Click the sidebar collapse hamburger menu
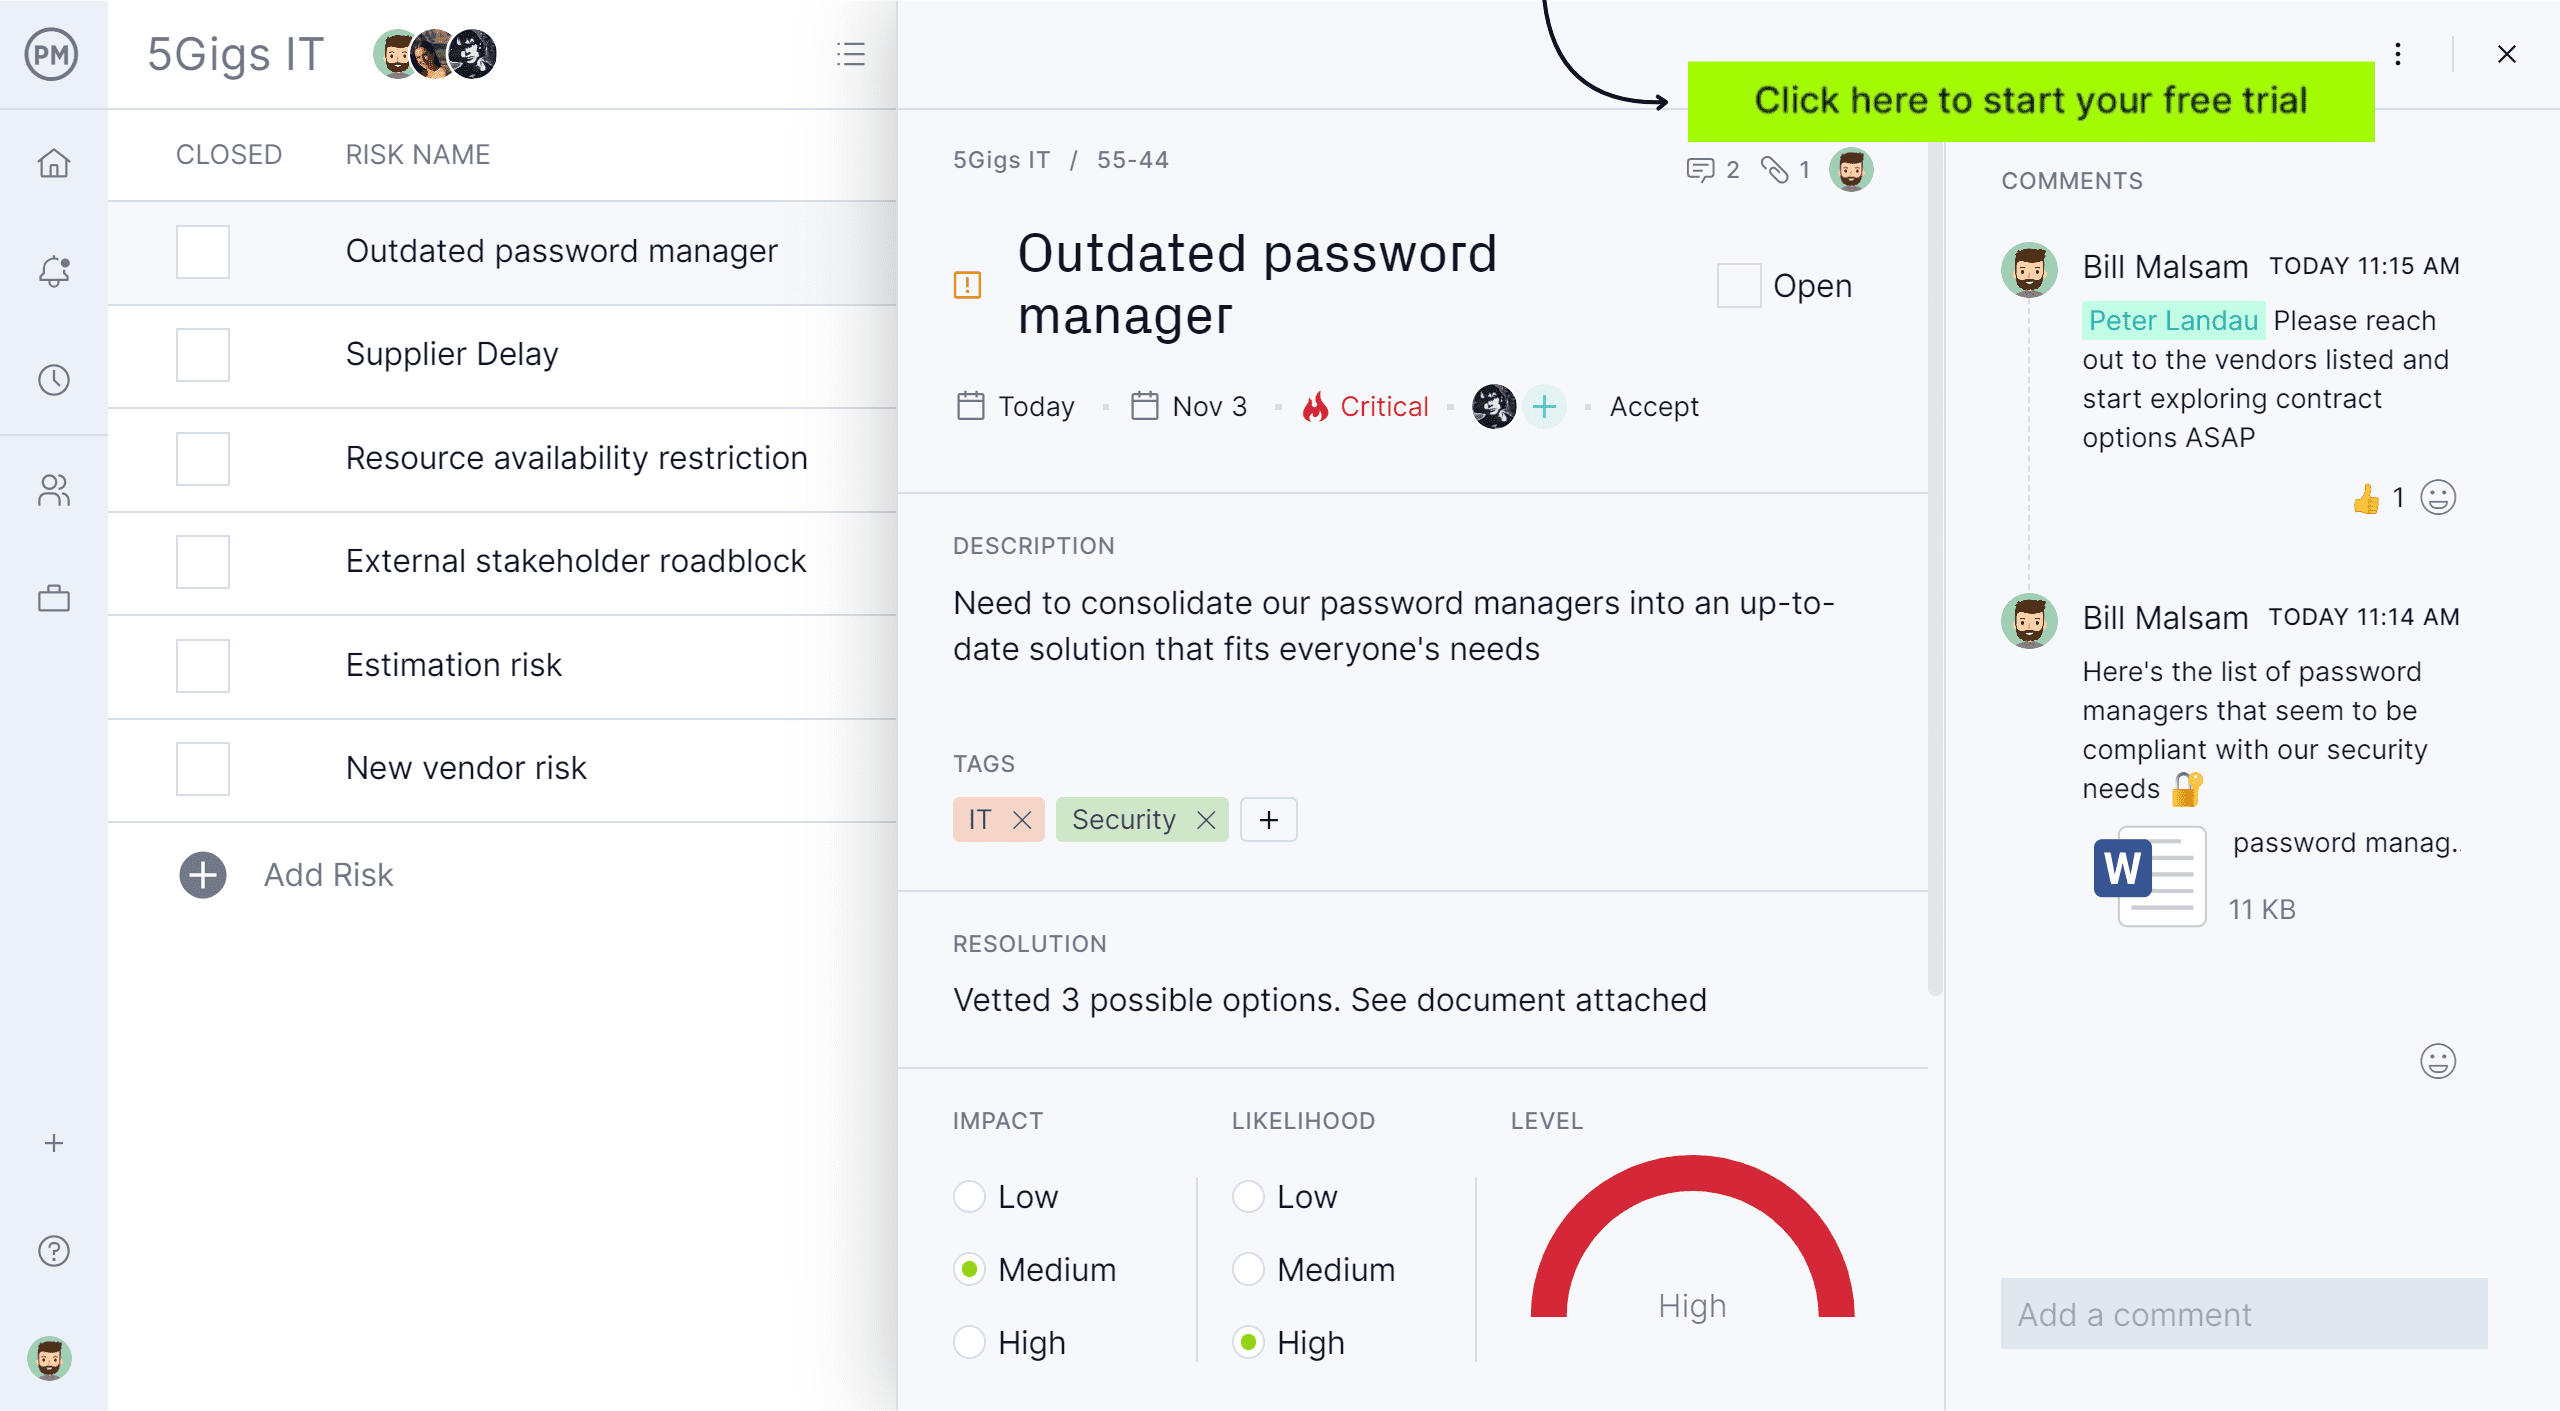 (x=851, y=54)
